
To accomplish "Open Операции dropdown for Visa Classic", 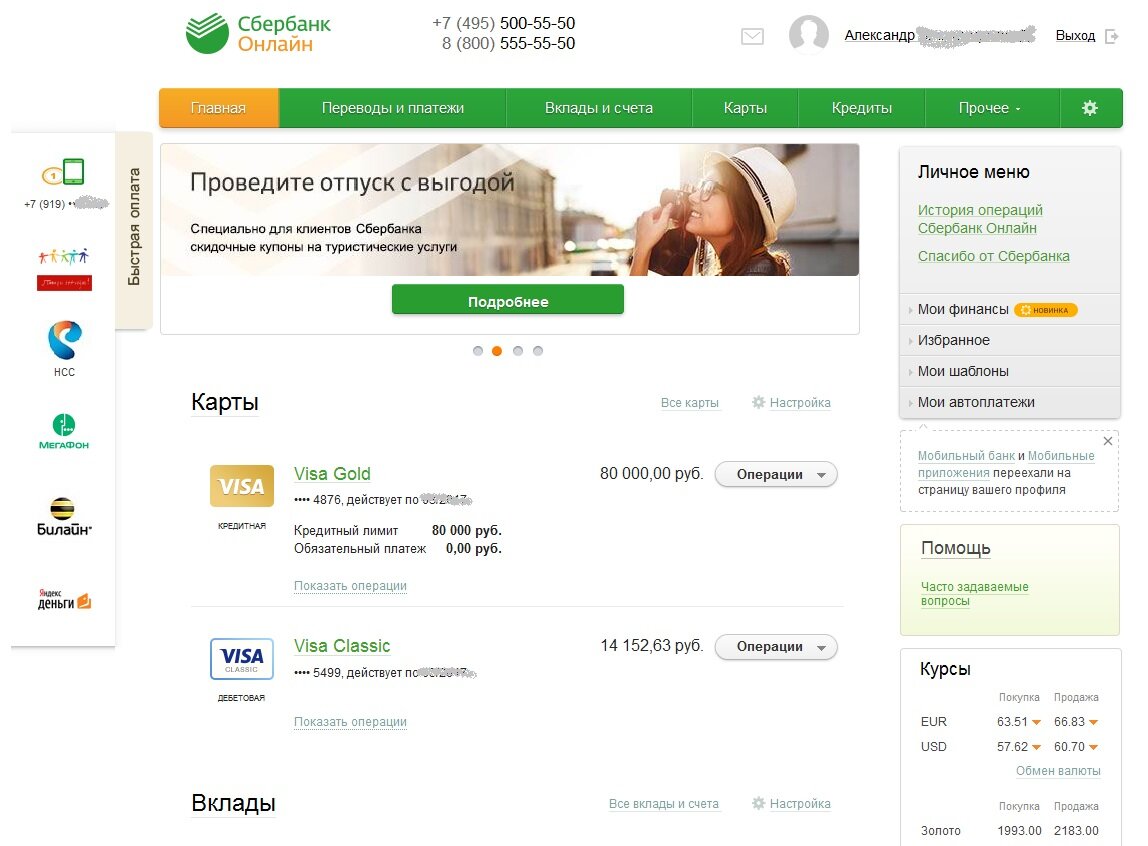I will [776, 646].
